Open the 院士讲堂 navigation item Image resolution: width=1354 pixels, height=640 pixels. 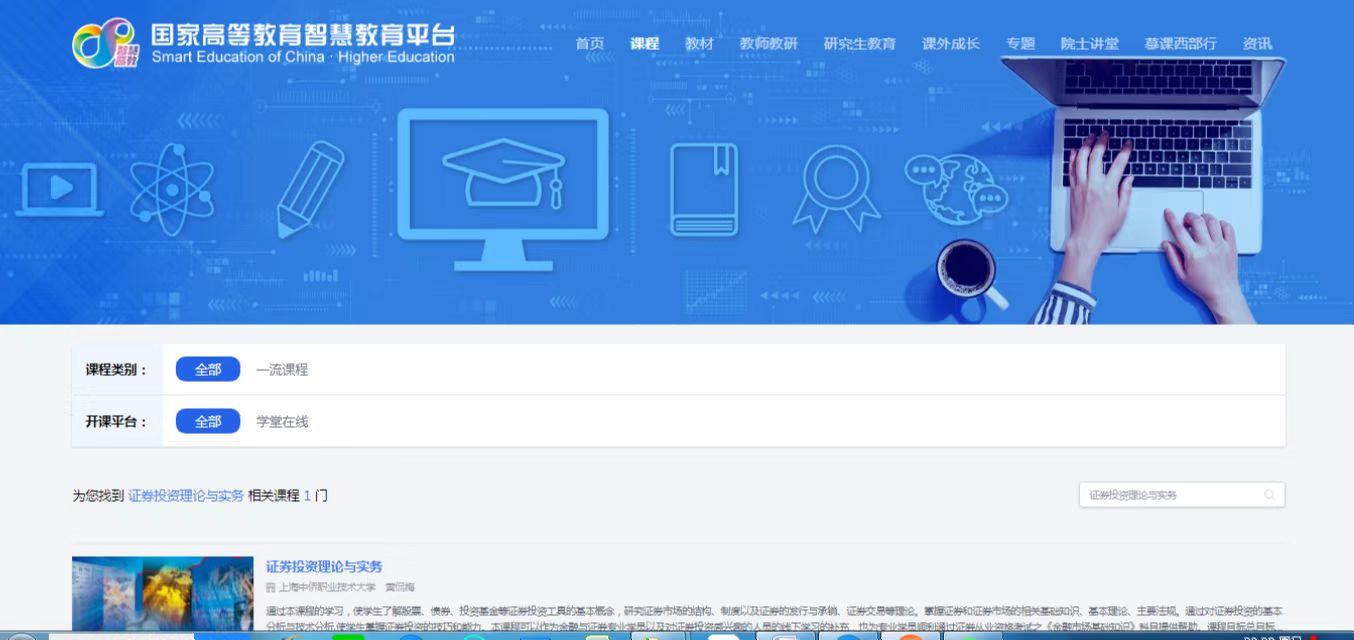click(x=1089, y=43)
